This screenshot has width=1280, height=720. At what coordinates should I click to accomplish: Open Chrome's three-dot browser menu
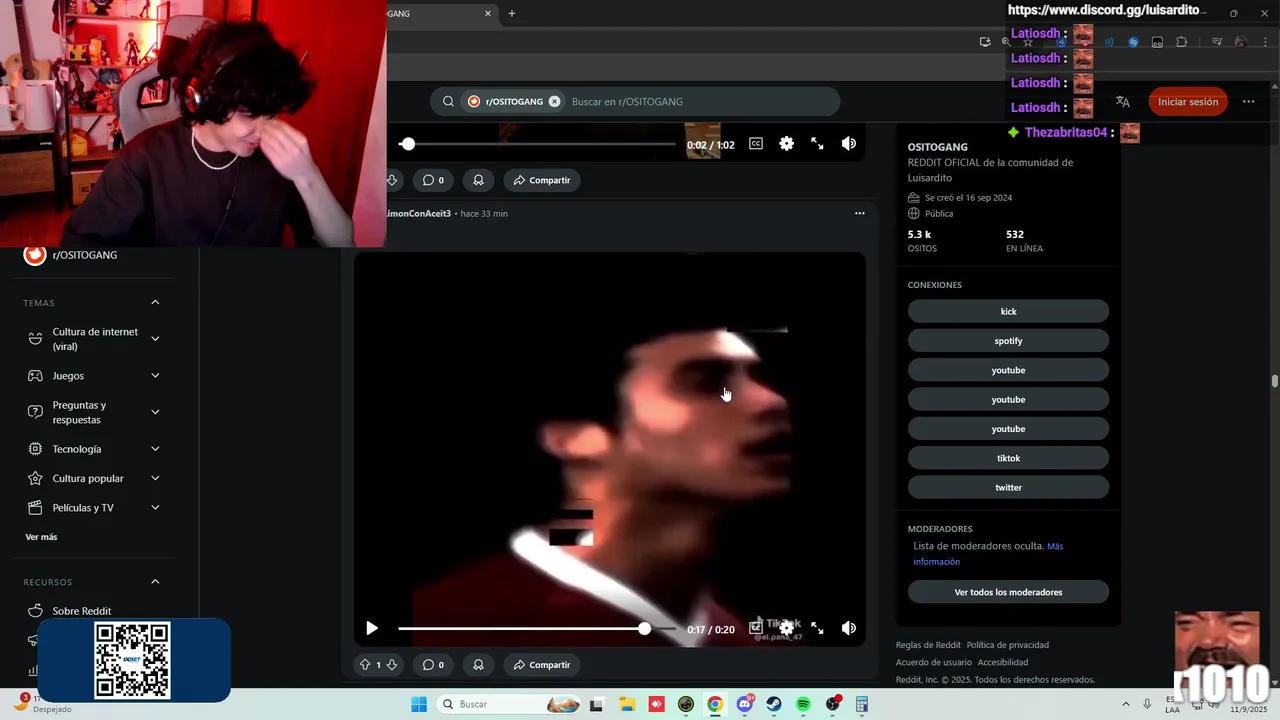coord(1265,42)
